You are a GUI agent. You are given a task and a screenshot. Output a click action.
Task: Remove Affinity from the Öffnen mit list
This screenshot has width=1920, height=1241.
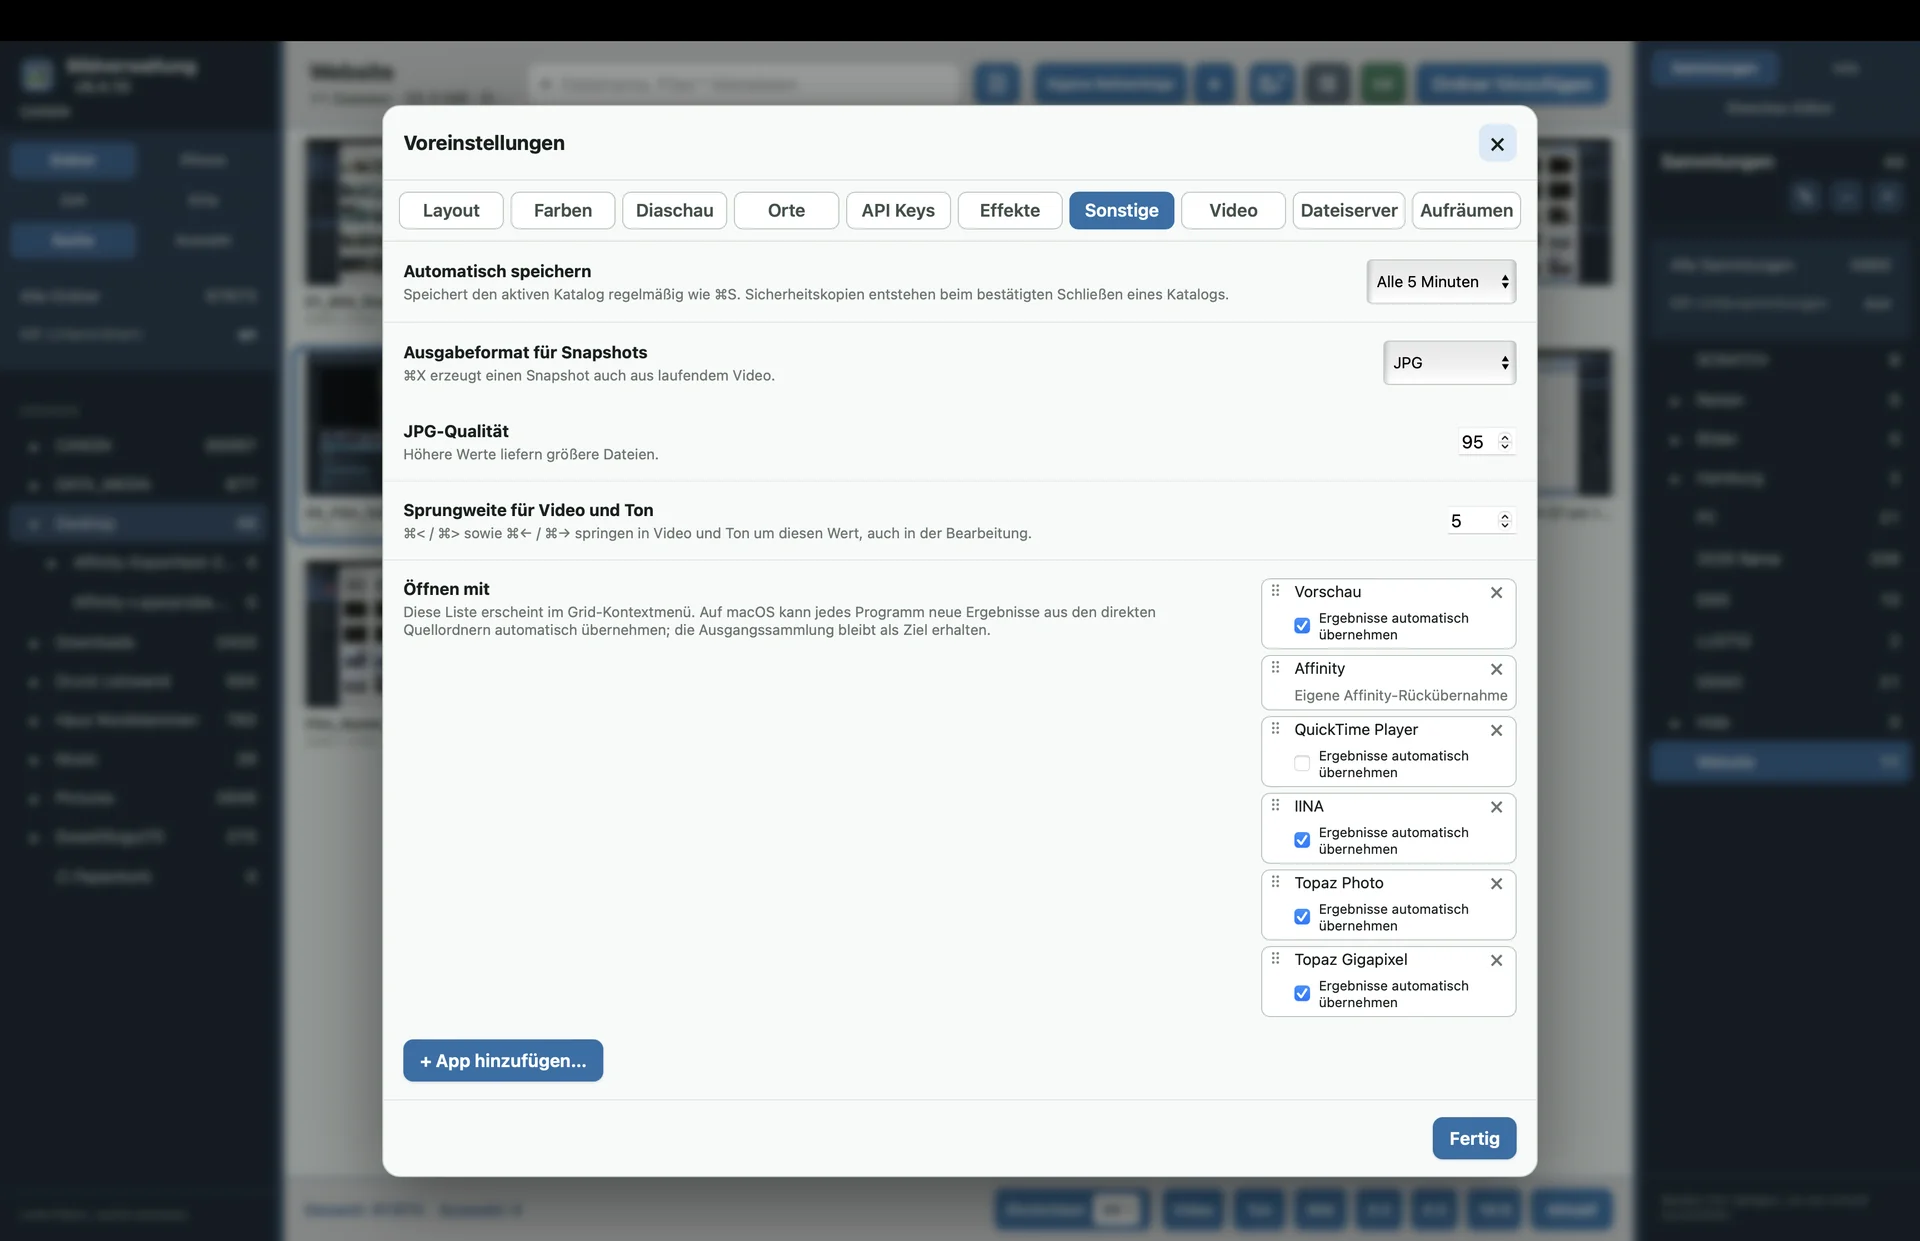[1496, 669]
